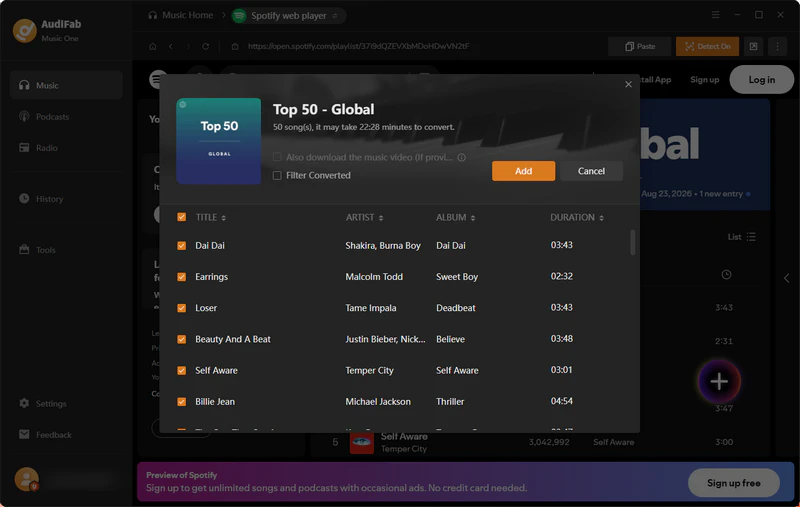Click the music video info icon
This screenshot has width=800, height=507.
coord(461,157)
